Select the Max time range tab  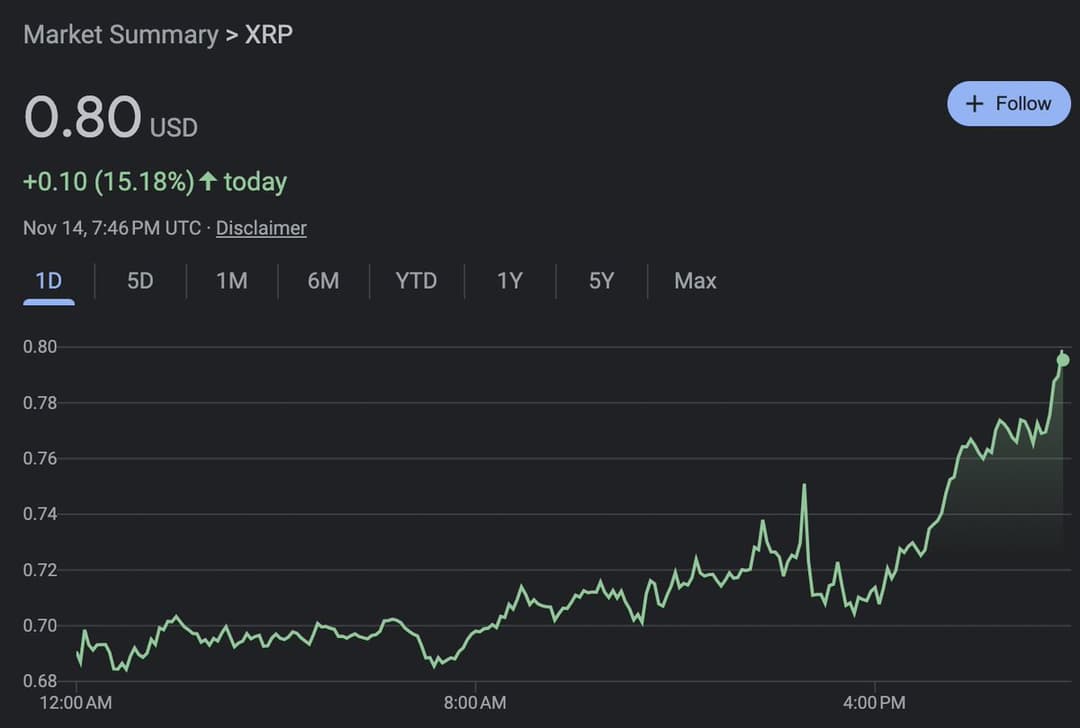point(695,281)
